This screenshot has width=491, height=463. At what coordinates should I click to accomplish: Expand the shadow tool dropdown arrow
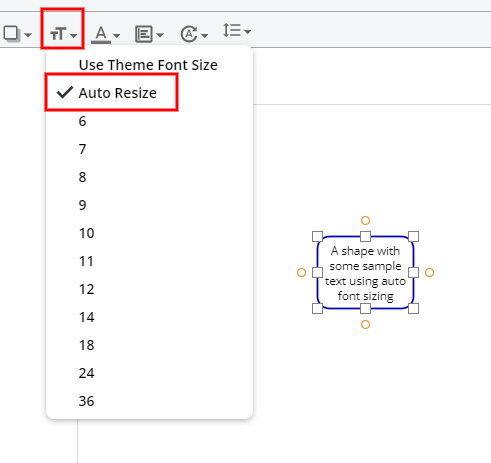(x=28, y=35)
